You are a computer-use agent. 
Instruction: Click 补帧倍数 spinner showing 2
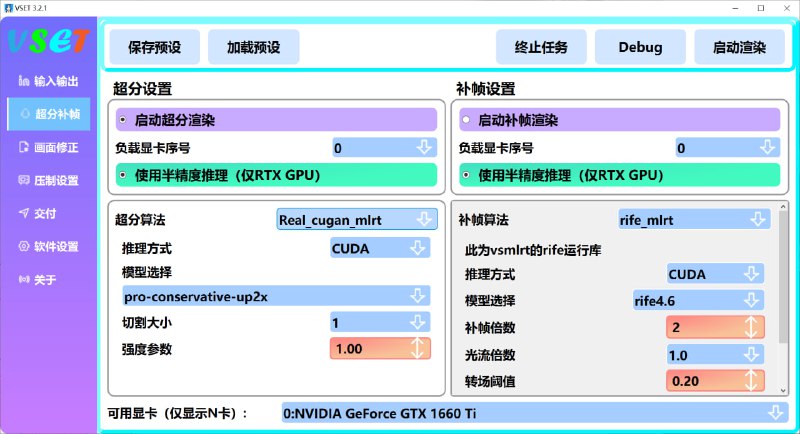[x=715, y=327]
